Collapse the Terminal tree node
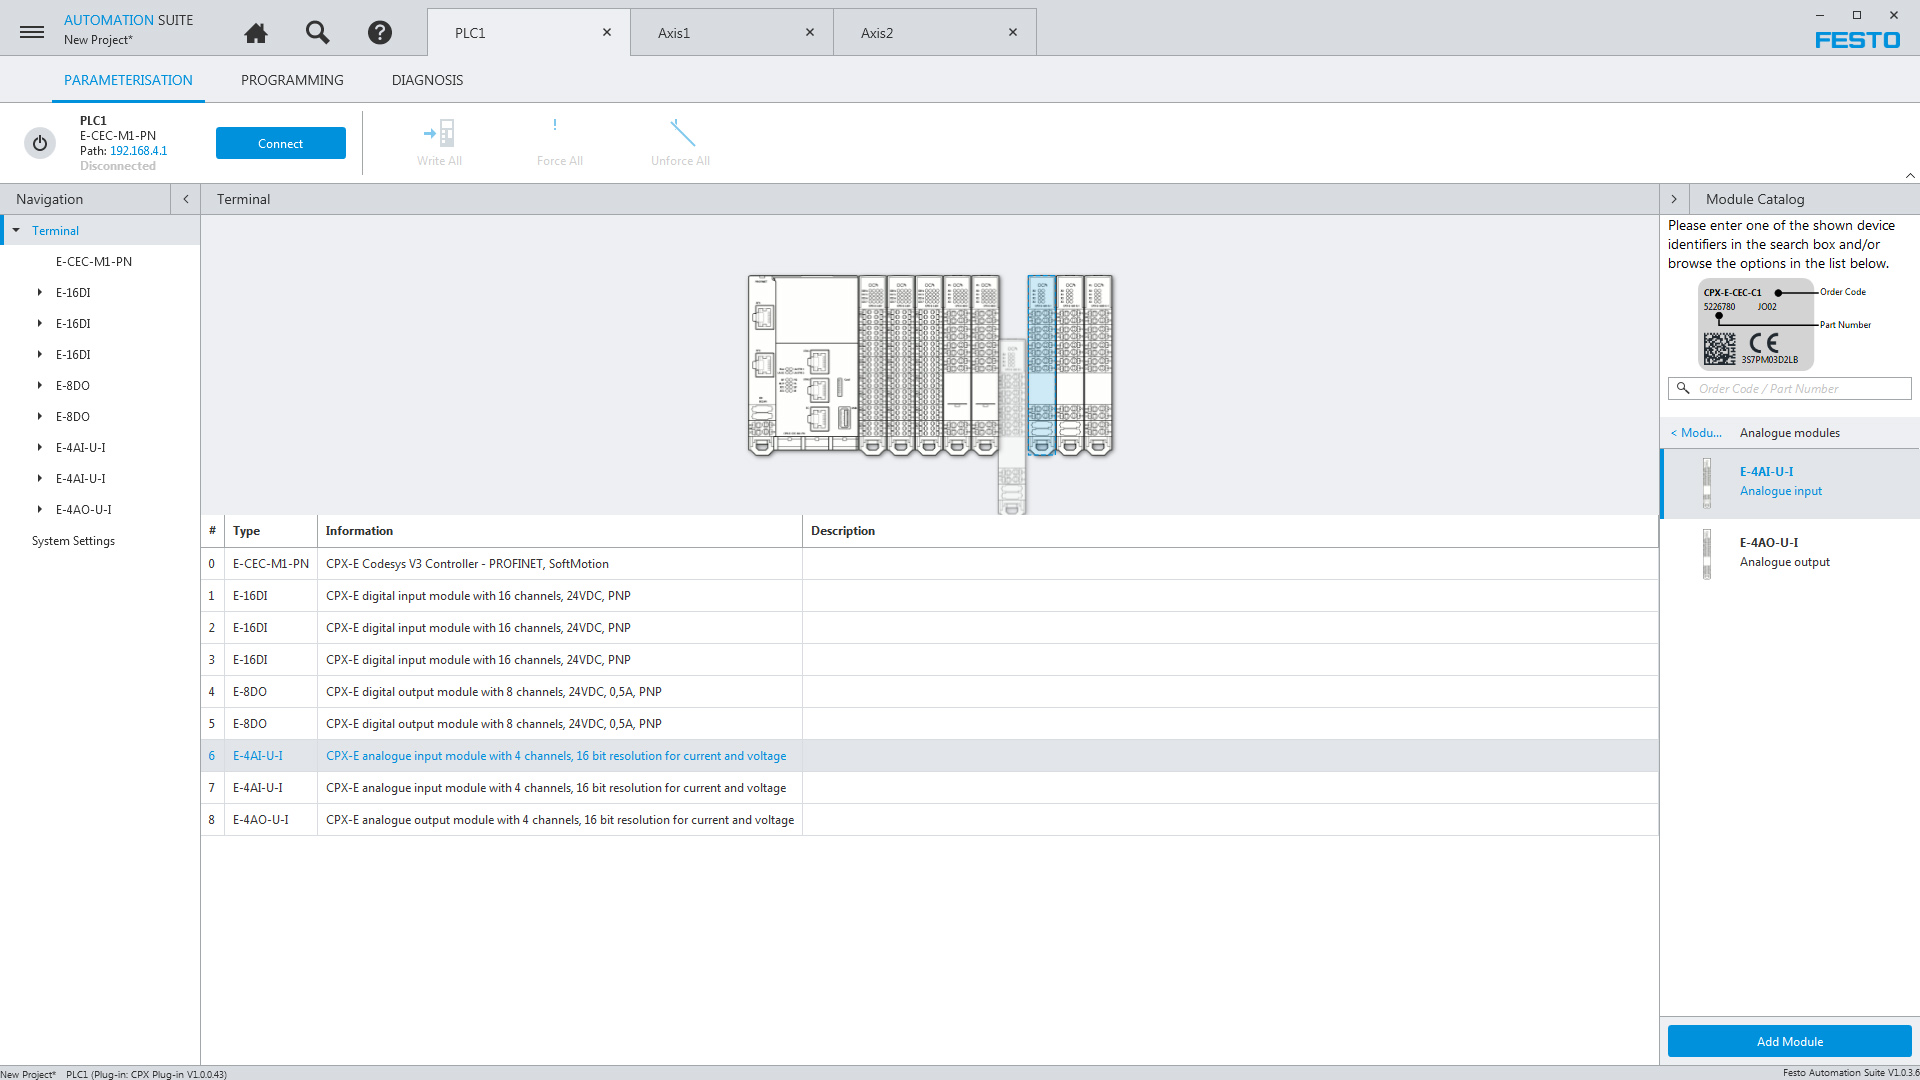 coord(16,230)
